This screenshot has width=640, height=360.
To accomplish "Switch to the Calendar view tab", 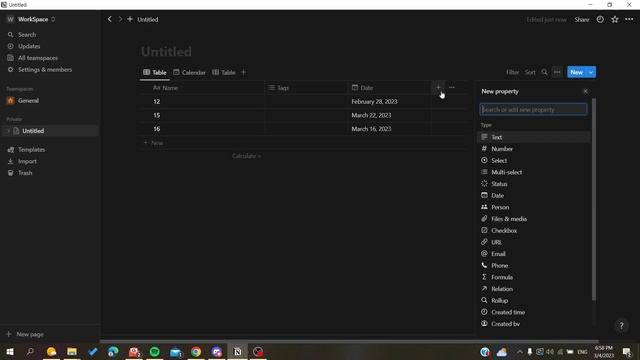I will pos(189,72).
